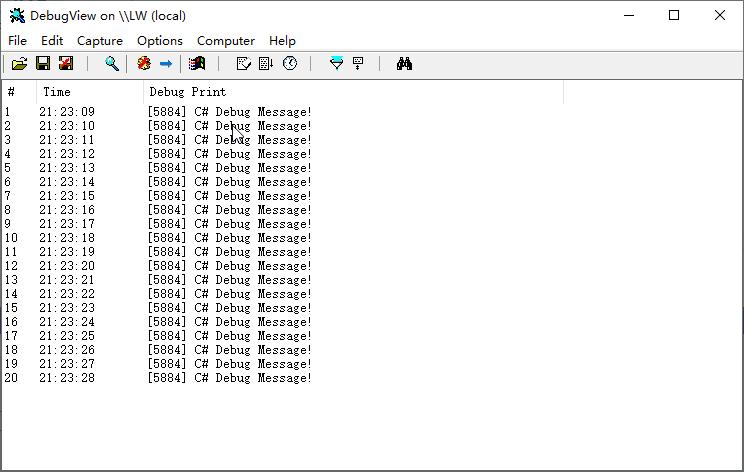The height and width of the screenshot is (472, 744).
Task: Maximize the DebugView window
Action: [674, 15]
